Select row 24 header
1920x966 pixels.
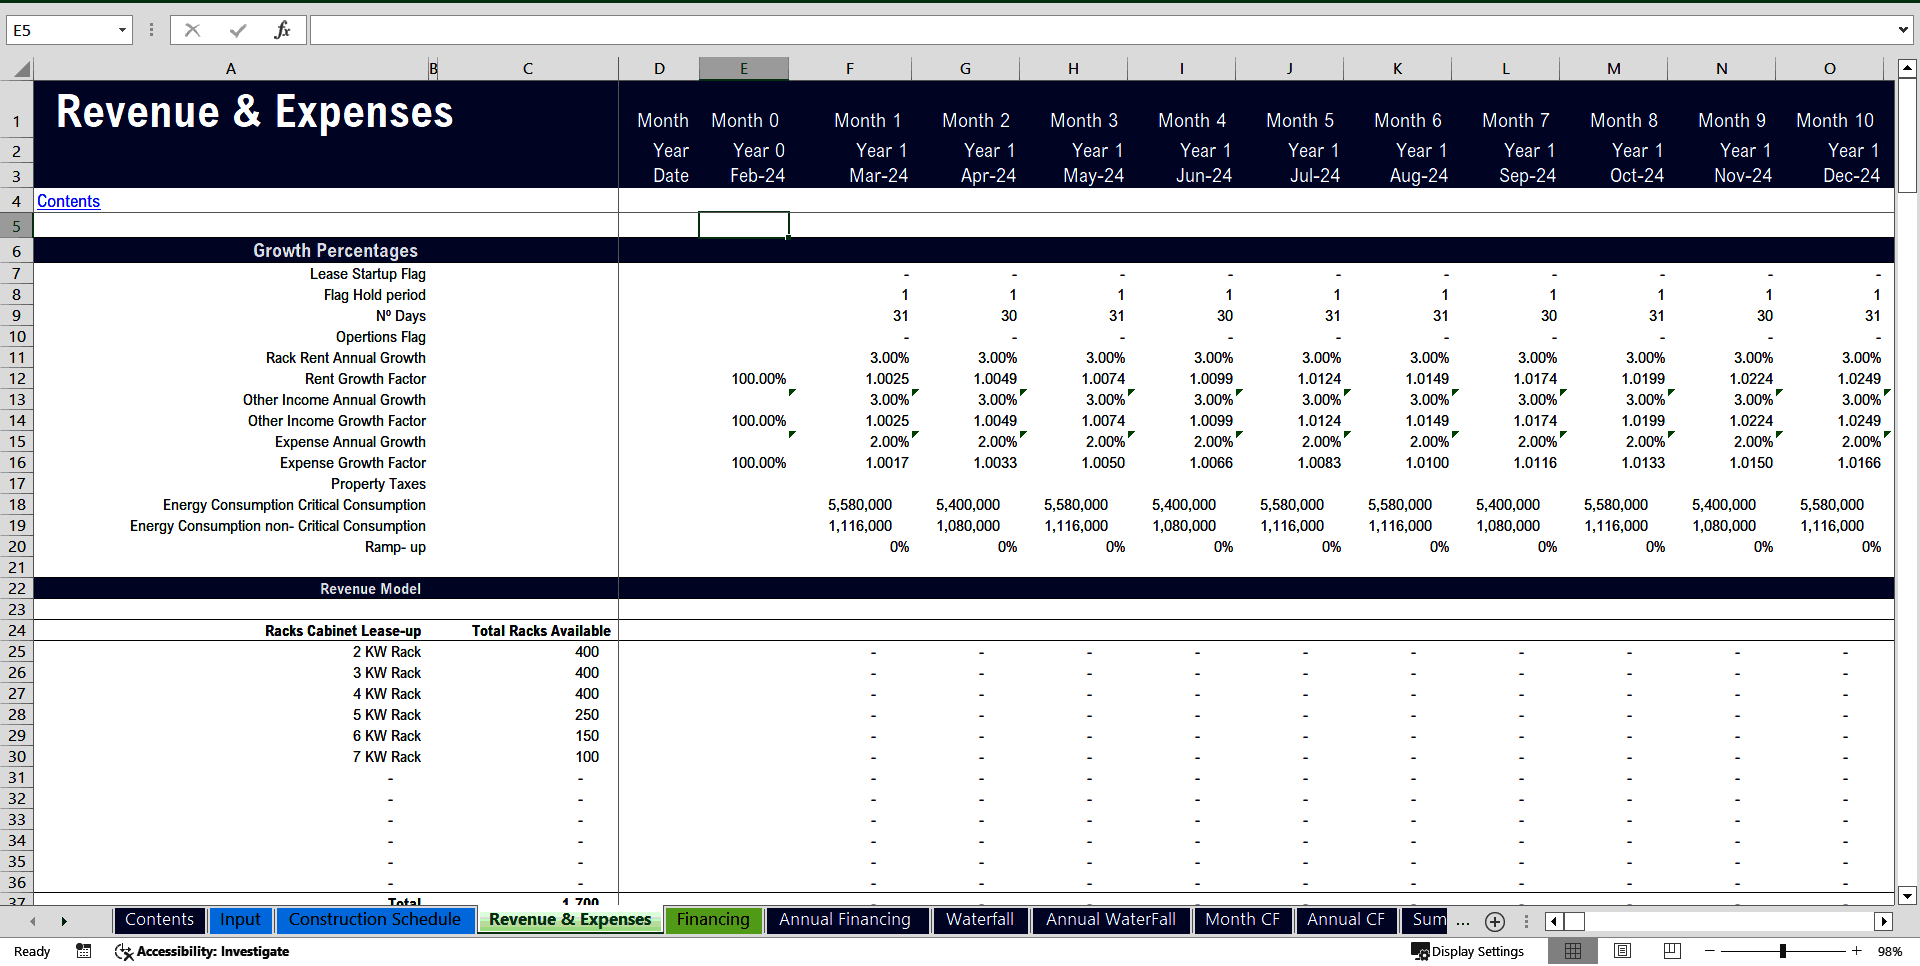[17, 631]
